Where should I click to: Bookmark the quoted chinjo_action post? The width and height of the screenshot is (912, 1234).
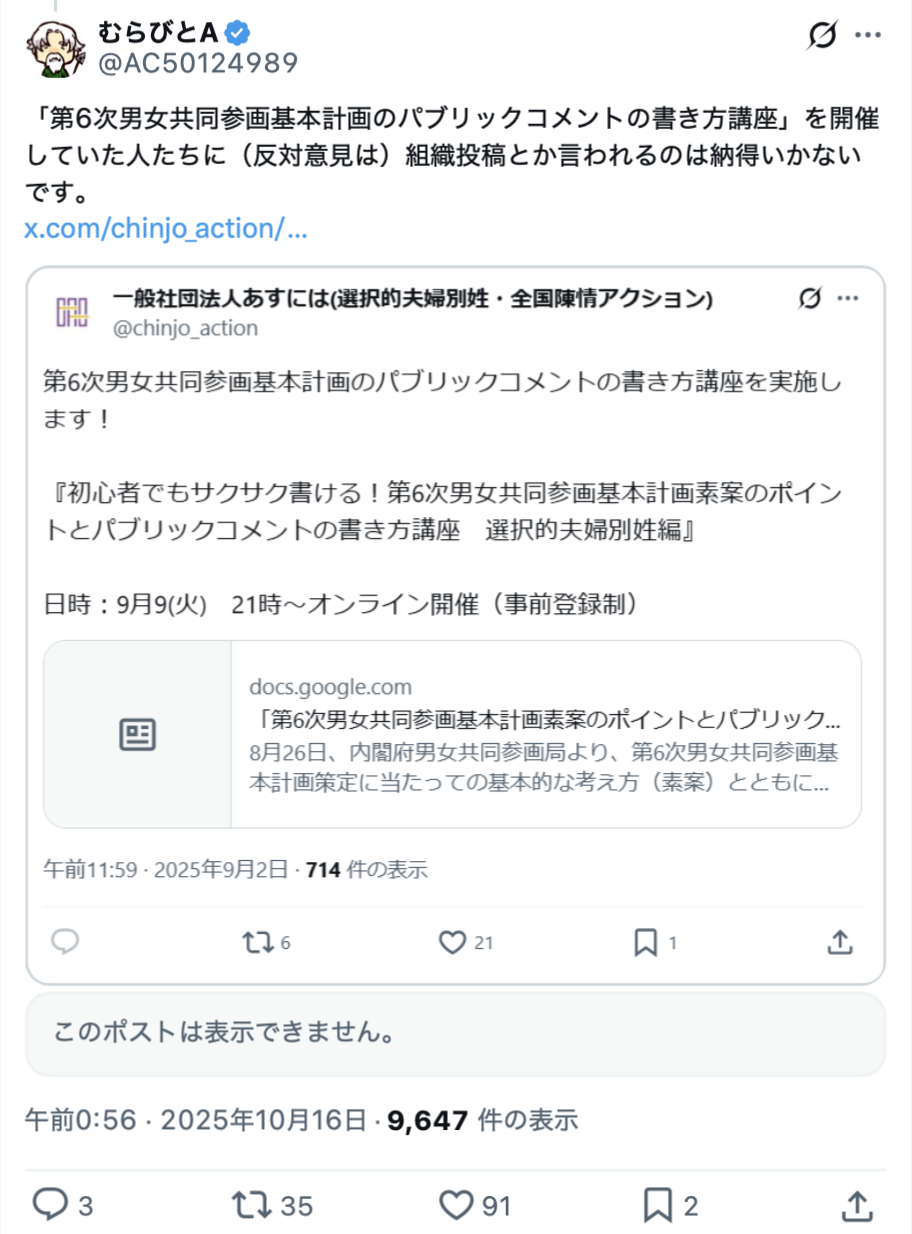(646, 941)
